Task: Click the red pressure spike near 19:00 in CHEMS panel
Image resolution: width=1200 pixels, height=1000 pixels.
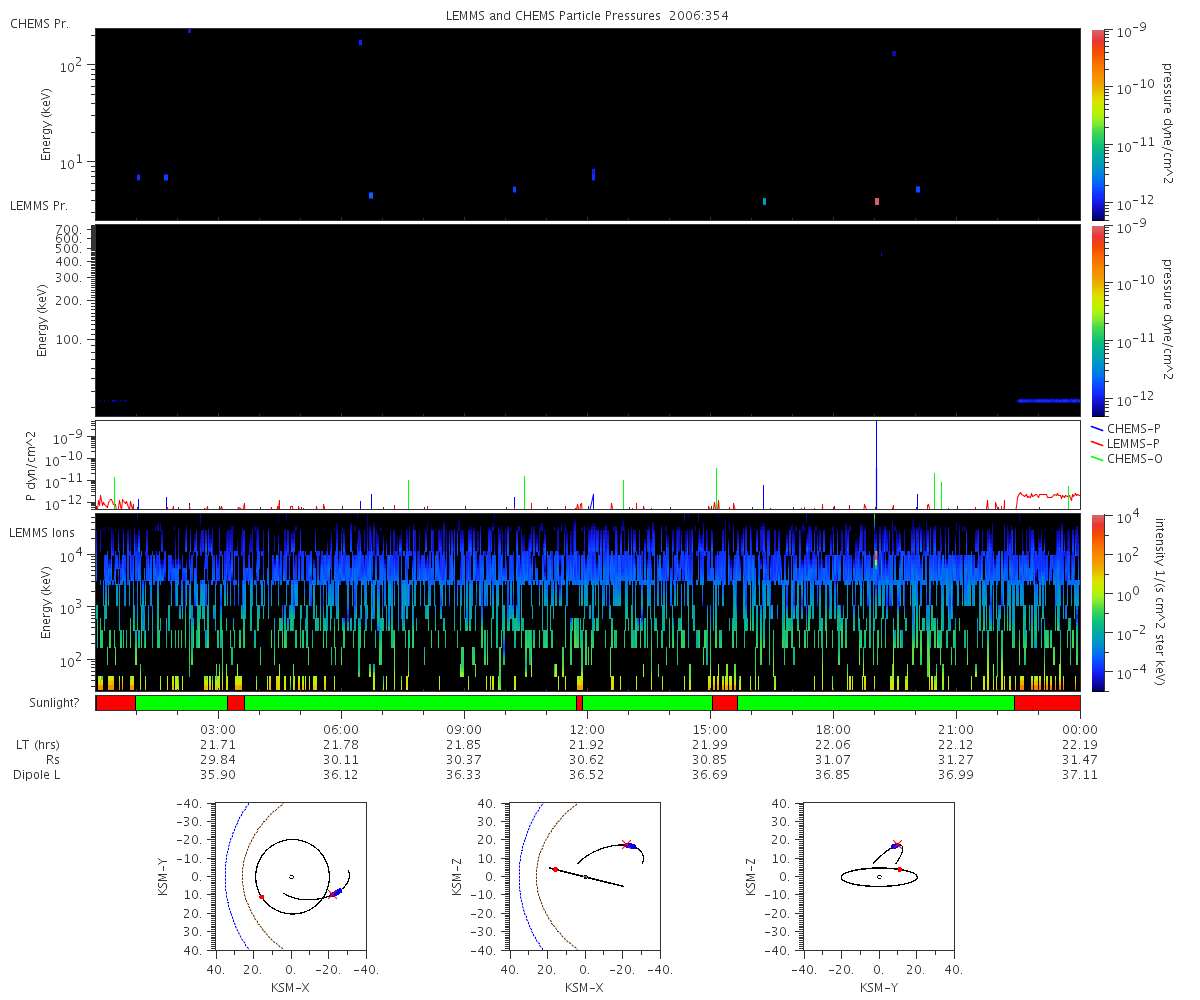Action: pos(877,201)
